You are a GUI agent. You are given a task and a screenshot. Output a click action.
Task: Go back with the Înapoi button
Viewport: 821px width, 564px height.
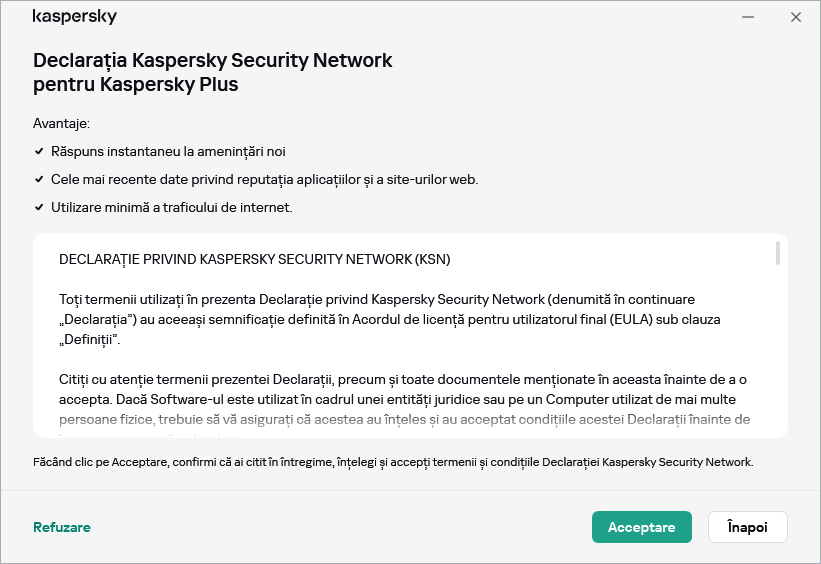(x=747, y=527)
